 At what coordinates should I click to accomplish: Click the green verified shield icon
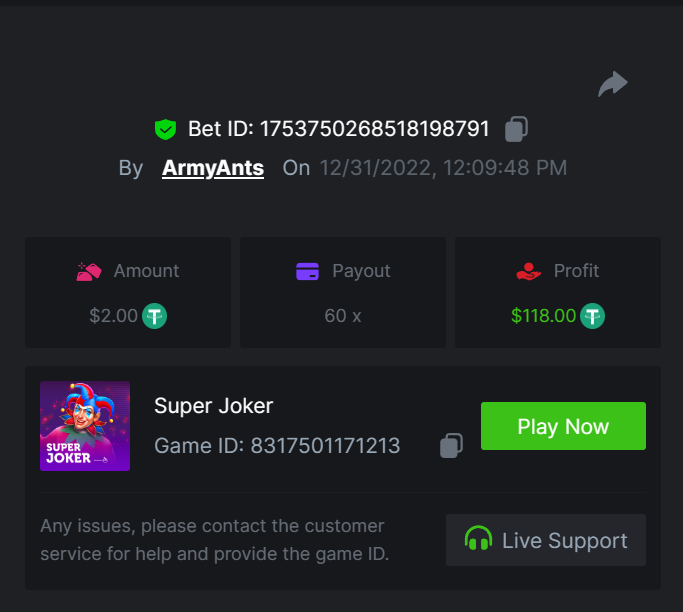[165, 129]
